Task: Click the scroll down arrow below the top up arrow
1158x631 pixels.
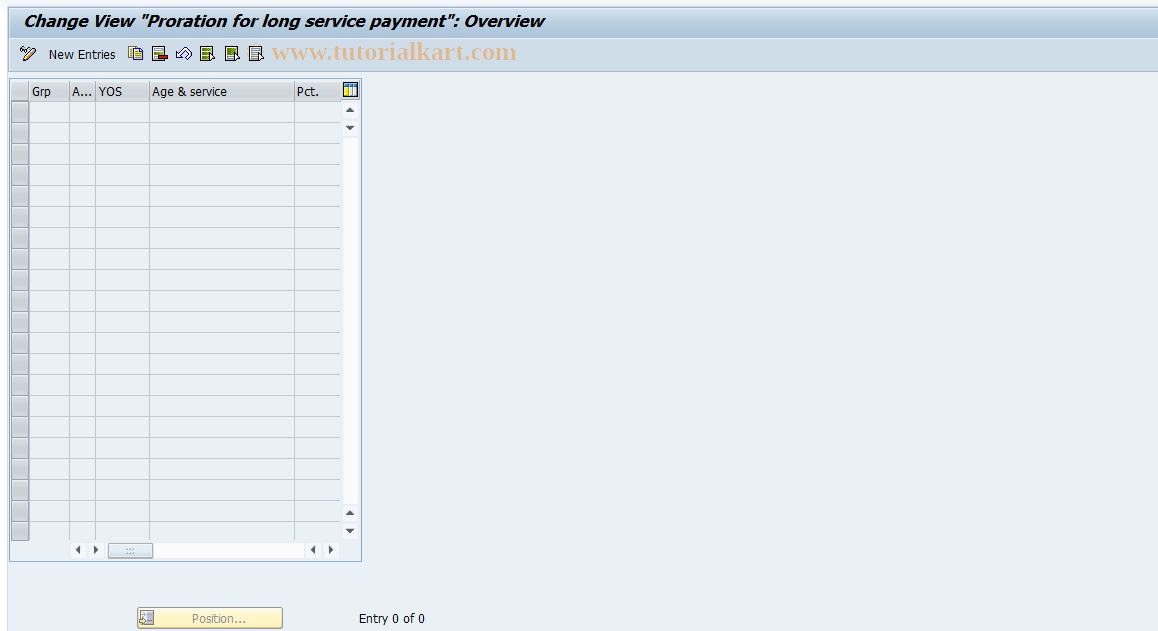Action: [350, 128]
